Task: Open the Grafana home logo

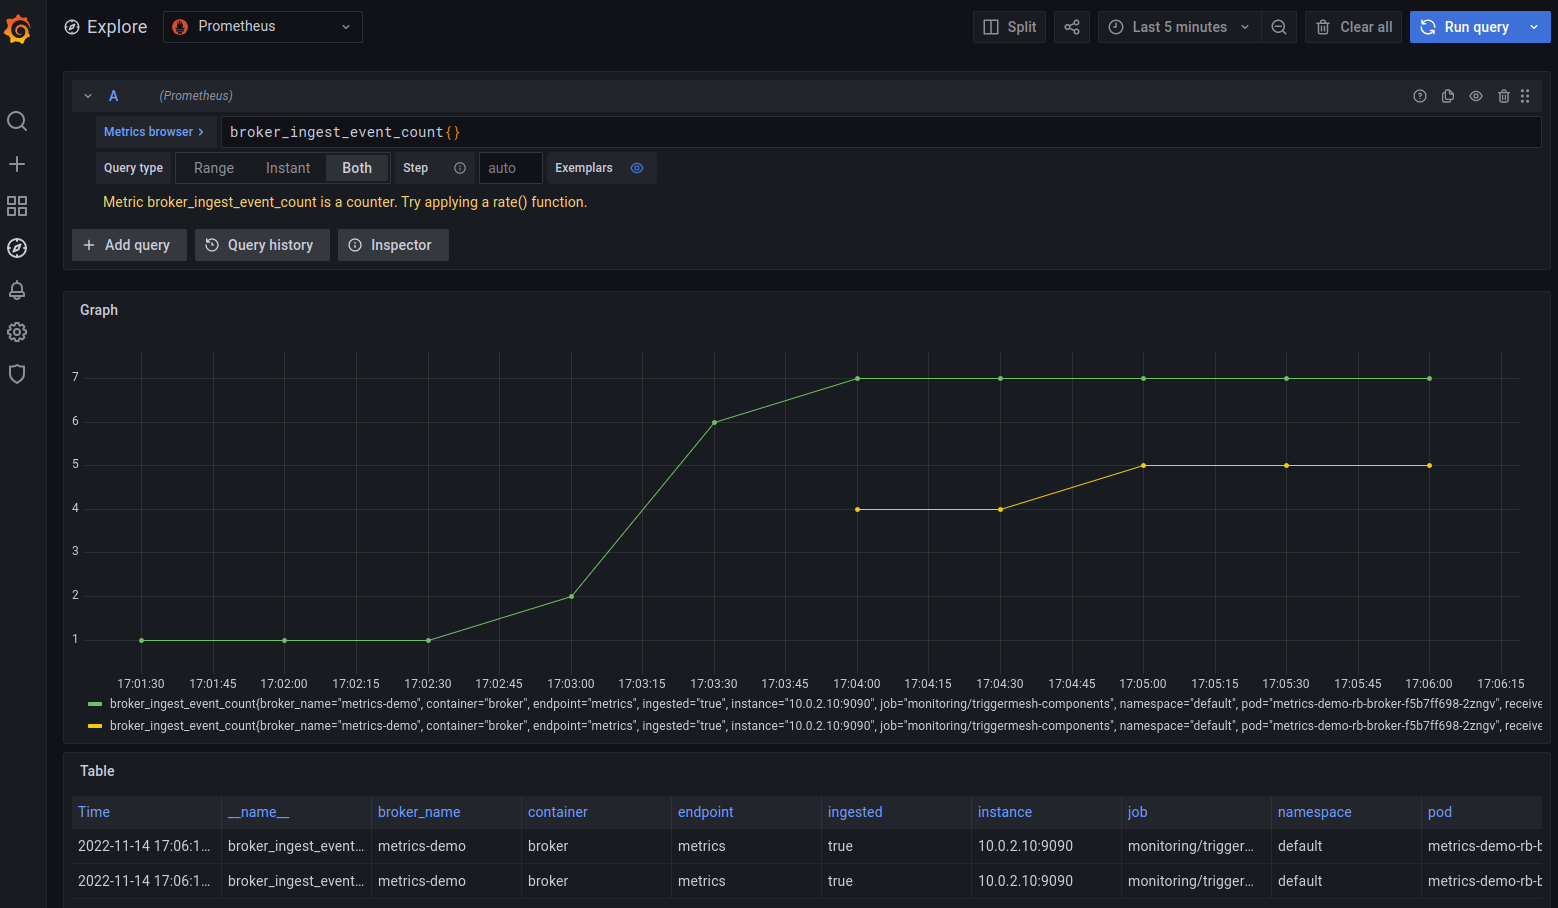Action: pyautogui.click(x=18, y=29)
